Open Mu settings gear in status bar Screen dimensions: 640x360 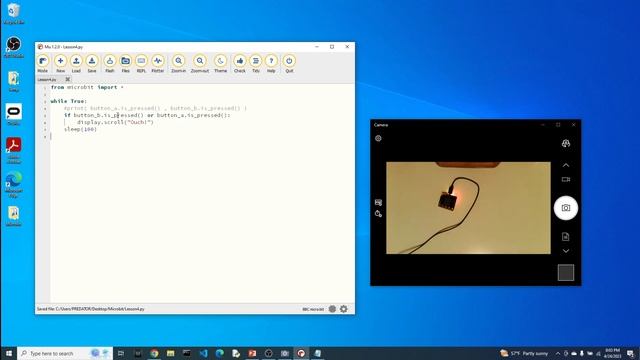[x=344, y=309]
